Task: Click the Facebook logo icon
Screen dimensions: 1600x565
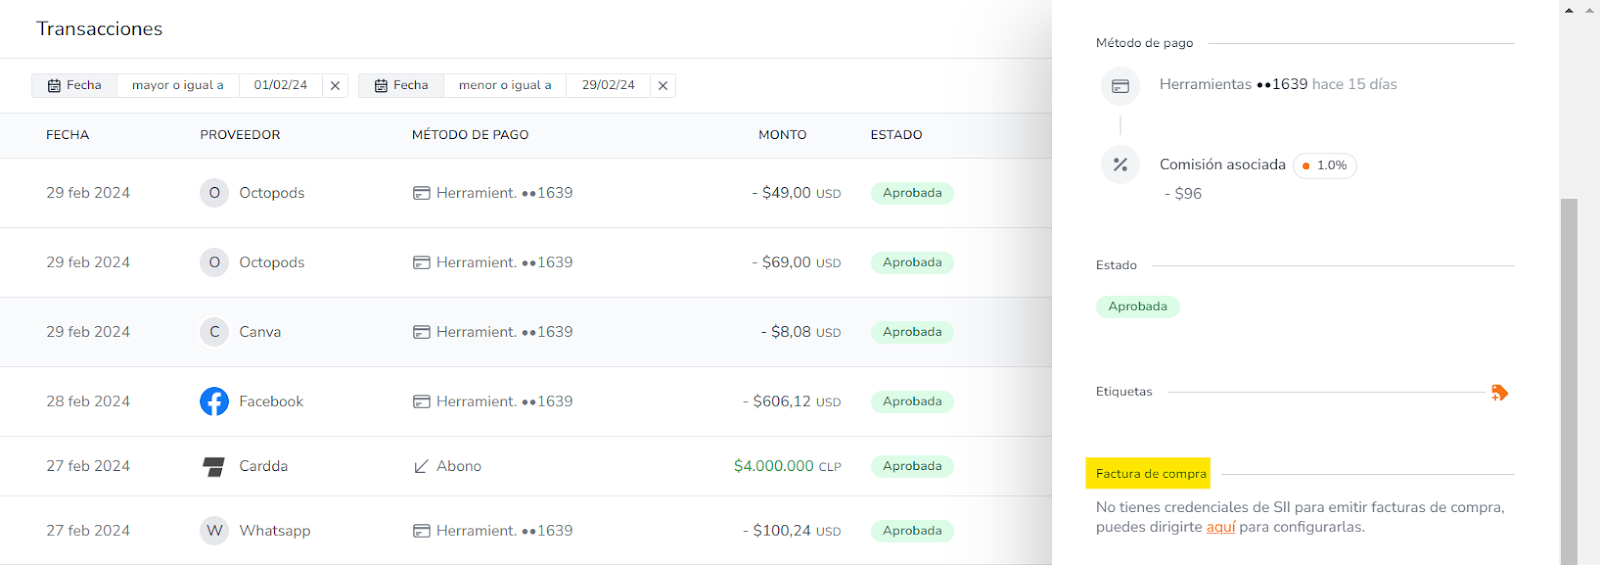Action: point(214,401)
